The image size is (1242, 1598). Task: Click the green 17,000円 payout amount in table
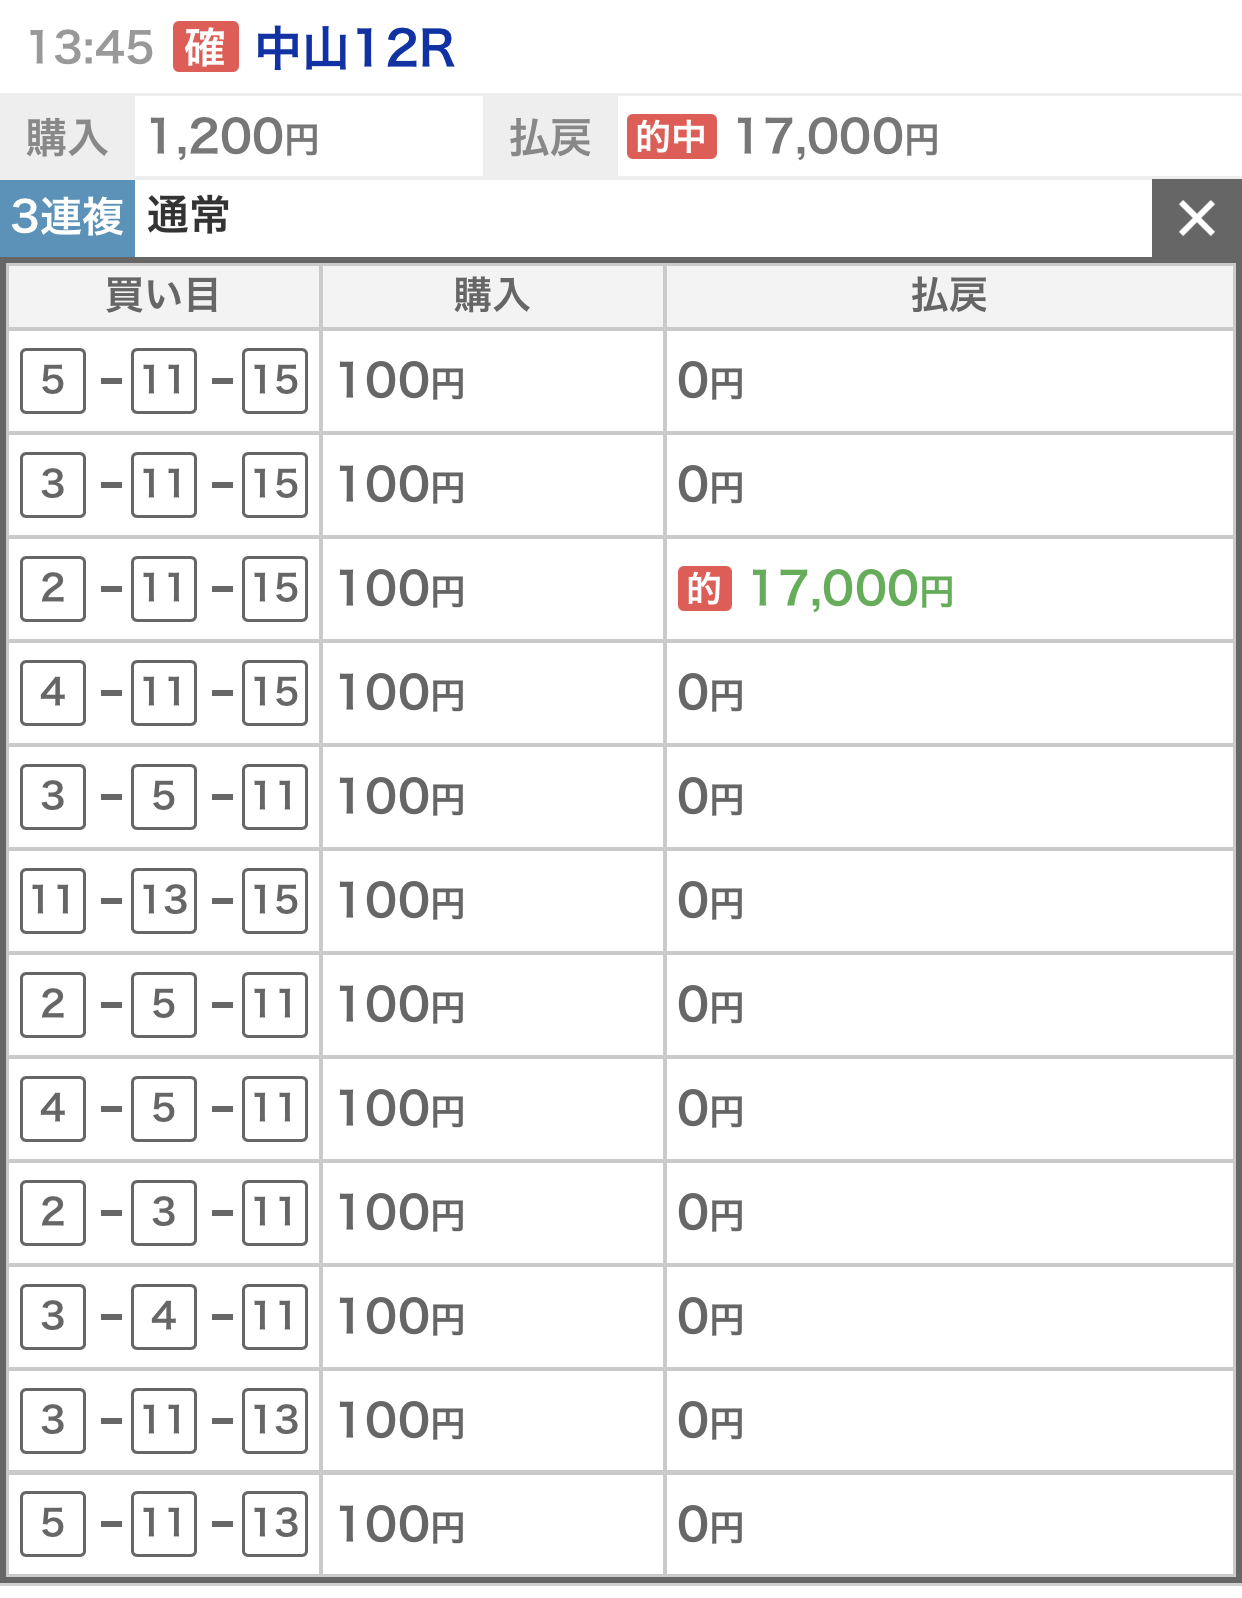(851, 589)
